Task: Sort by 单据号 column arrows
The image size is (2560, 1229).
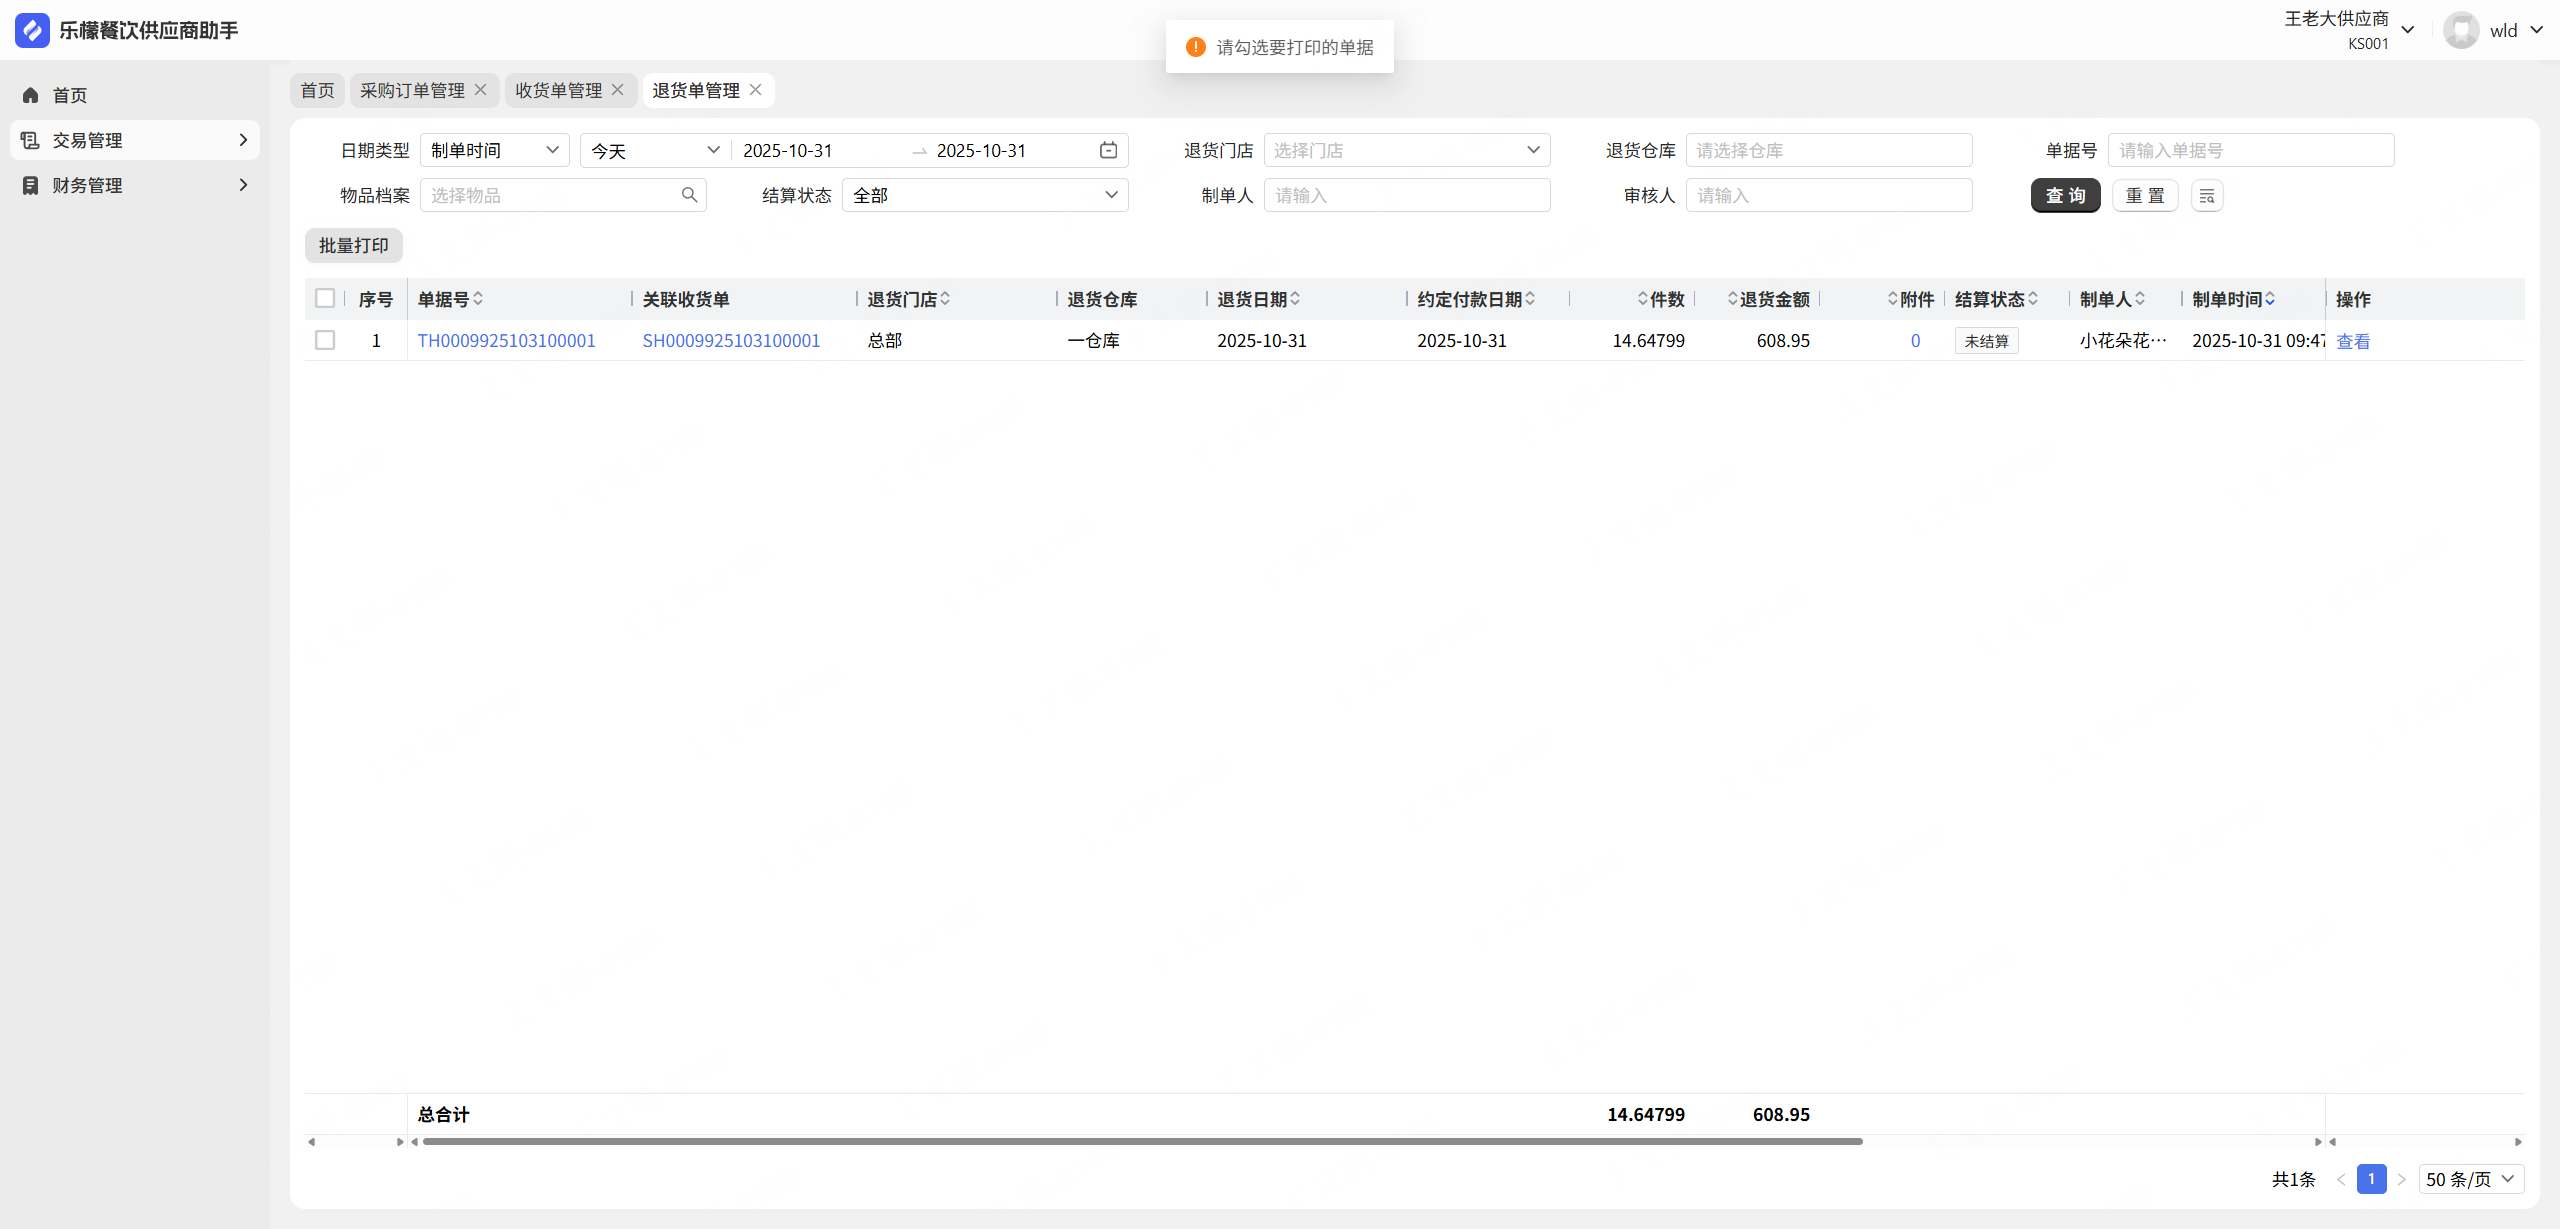Action: click(x=478, y=299)
